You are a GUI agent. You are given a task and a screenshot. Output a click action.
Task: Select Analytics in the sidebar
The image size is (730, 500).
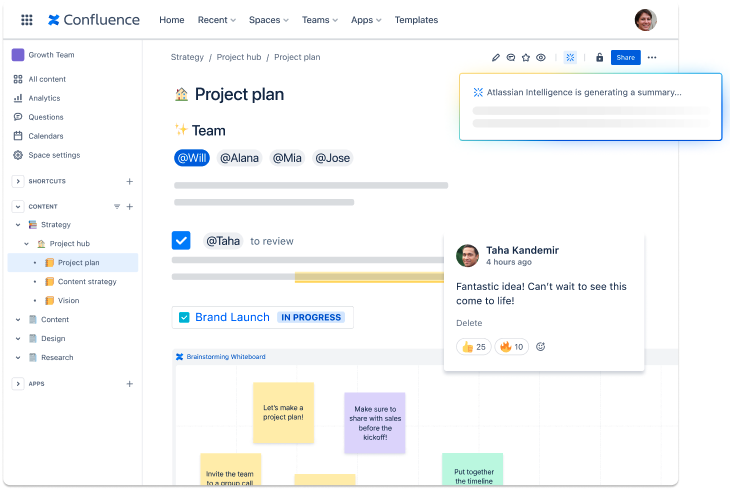point(44,98)
